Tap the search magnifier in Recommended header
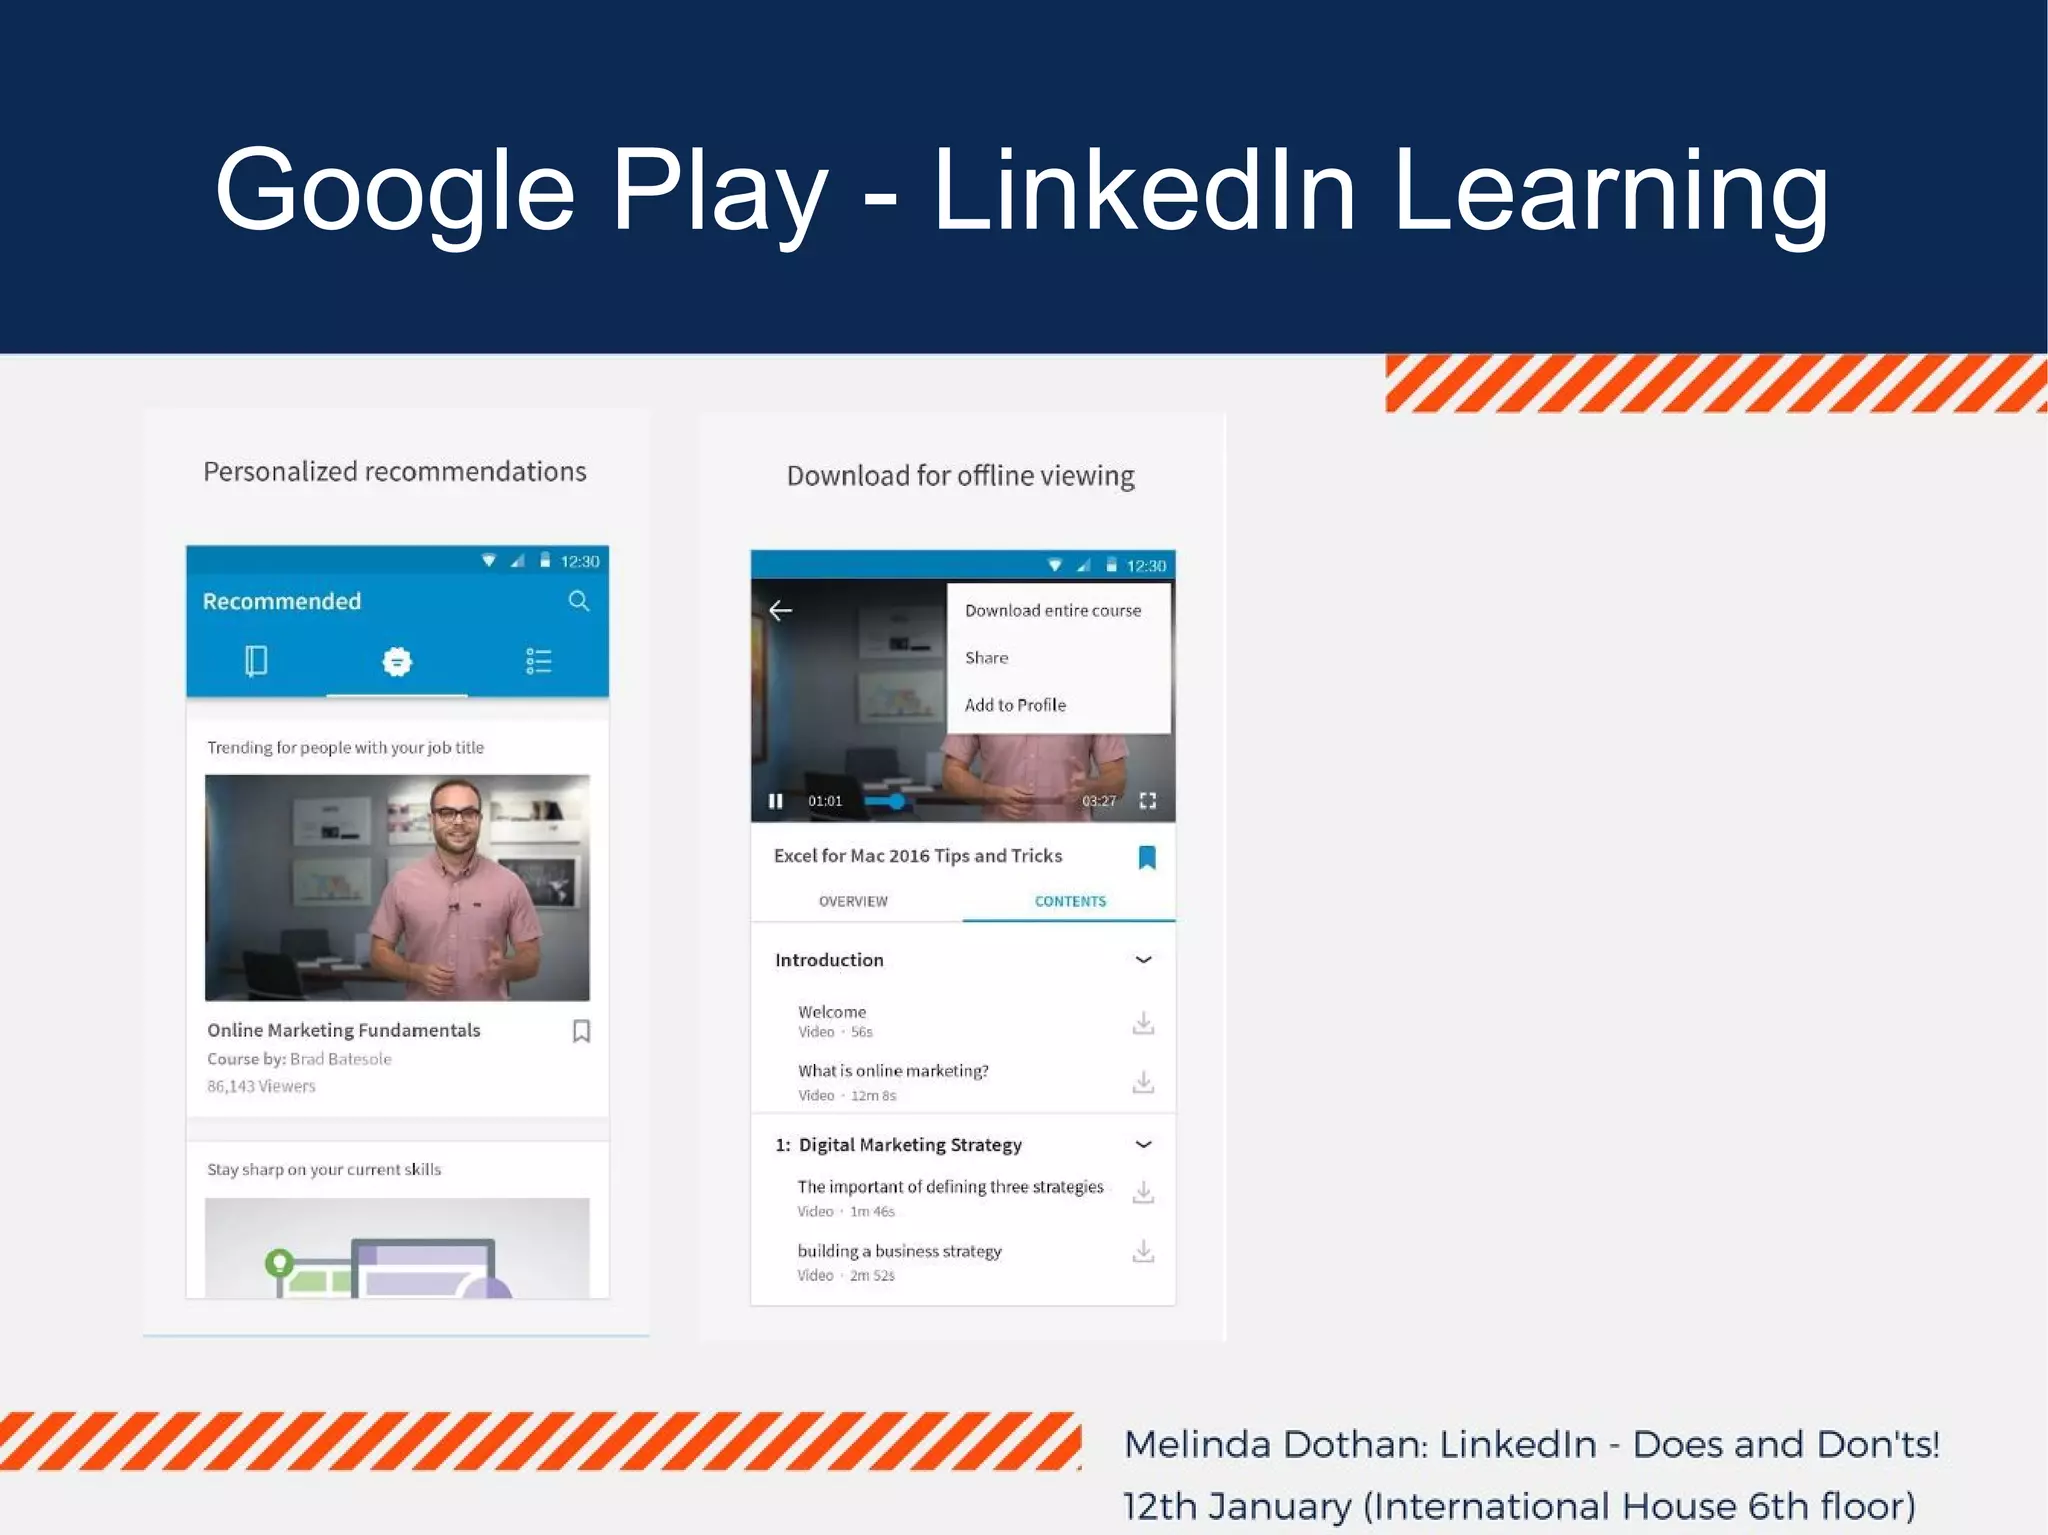Viewport: 2048px width, 1535px height. 579,601
